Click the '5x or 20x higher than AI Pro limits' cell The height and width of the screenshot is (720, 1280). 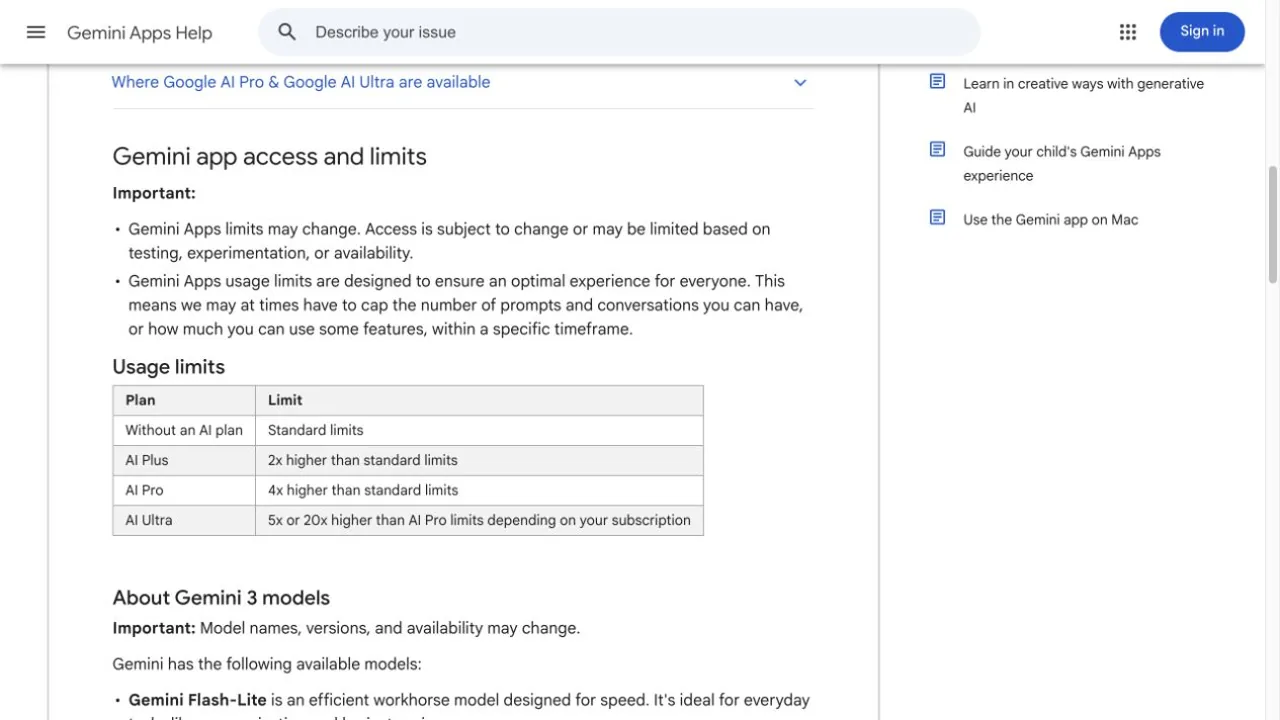479,520
